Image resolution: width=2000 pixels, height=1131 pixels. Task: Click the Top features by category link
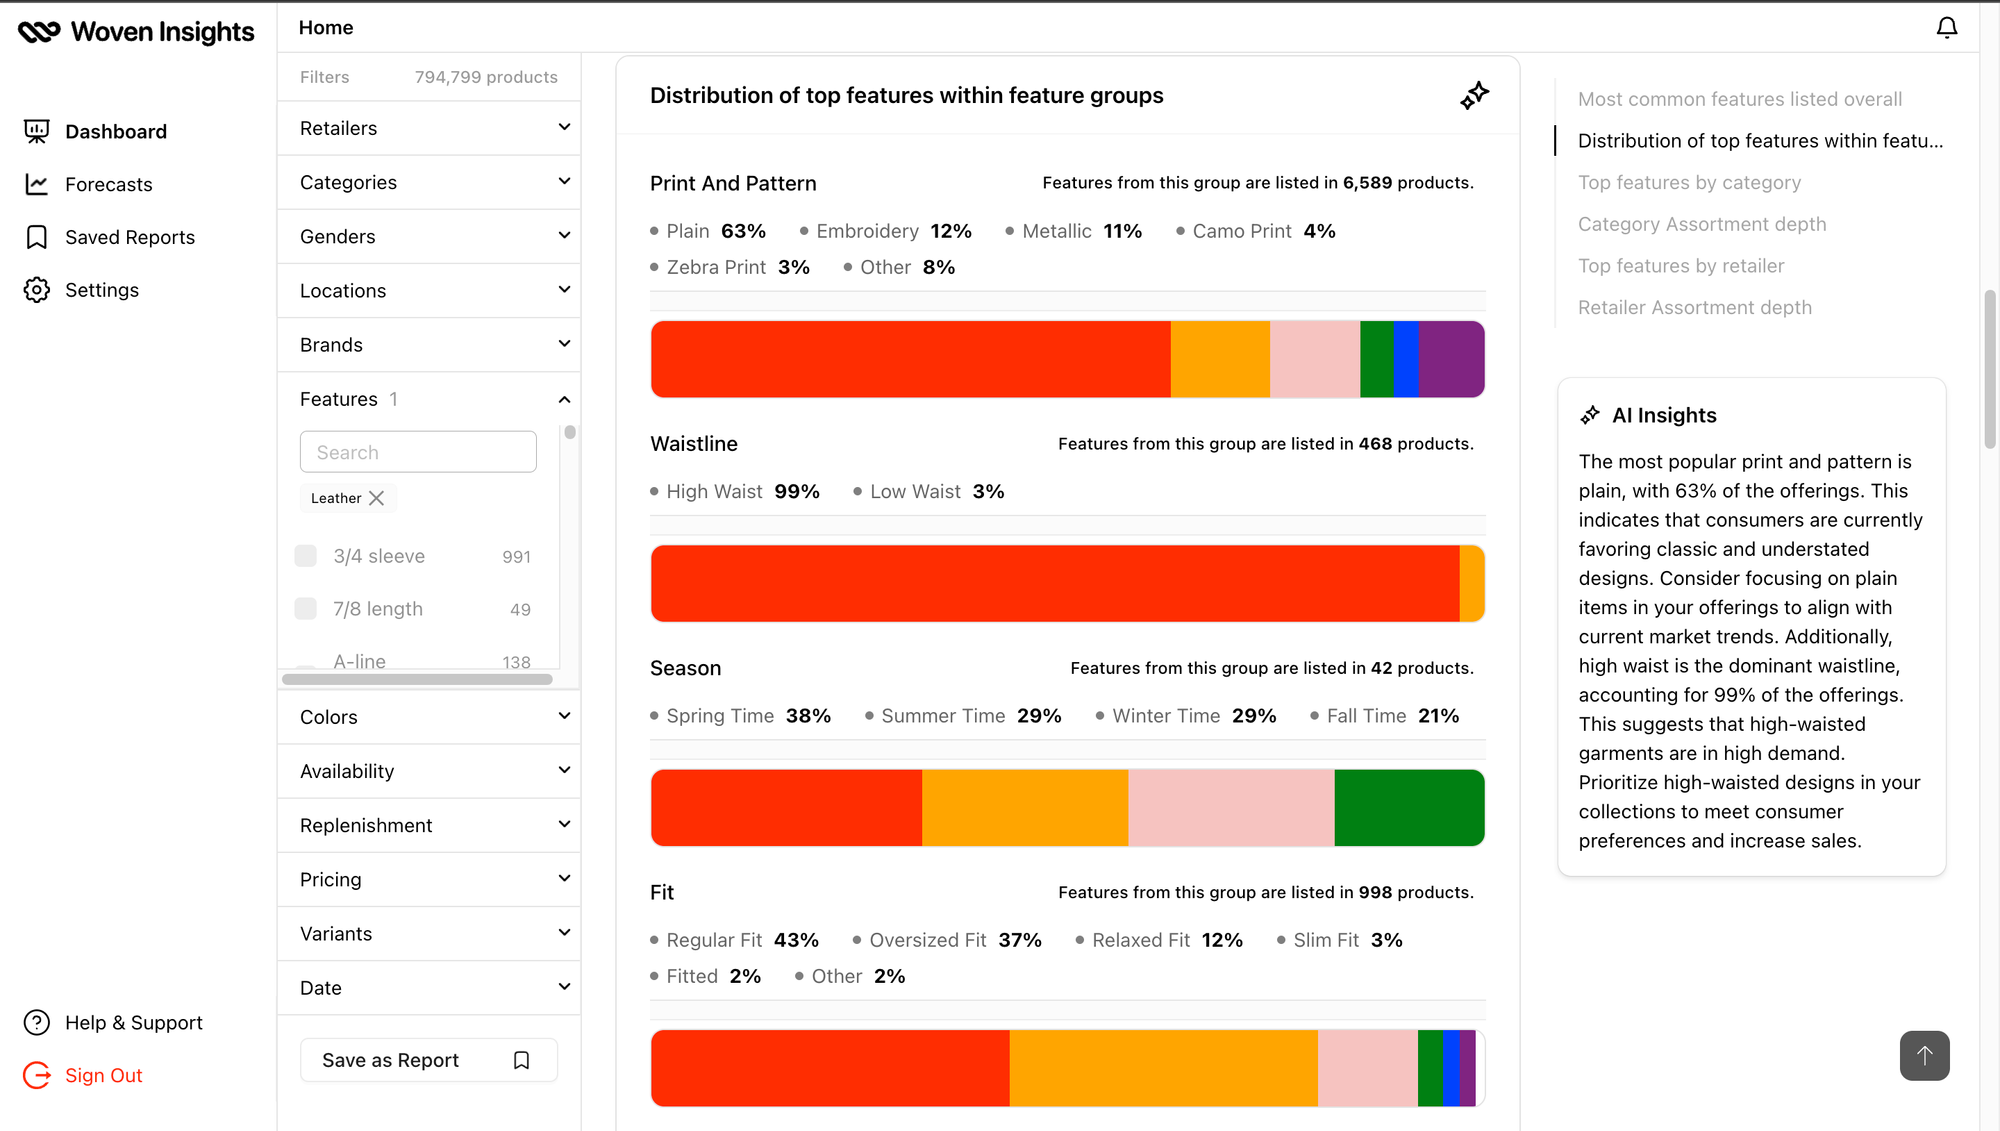click(x=1688, y=183)
